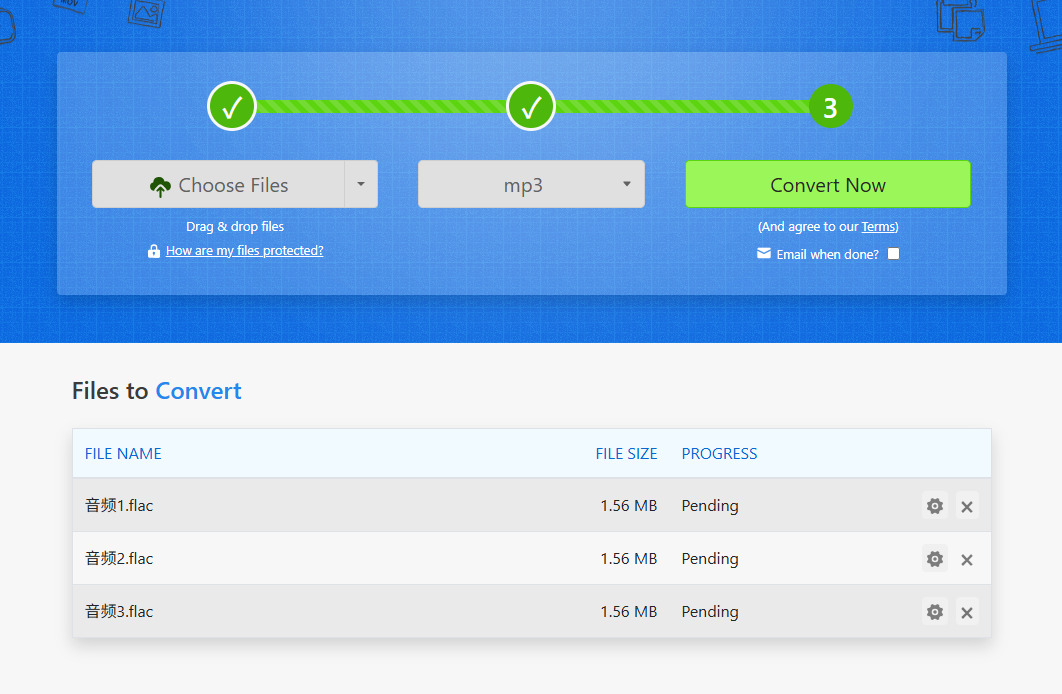1062x694 pixels.
Task: Open the mp3 output format dropdown
Action: (531, 184)
